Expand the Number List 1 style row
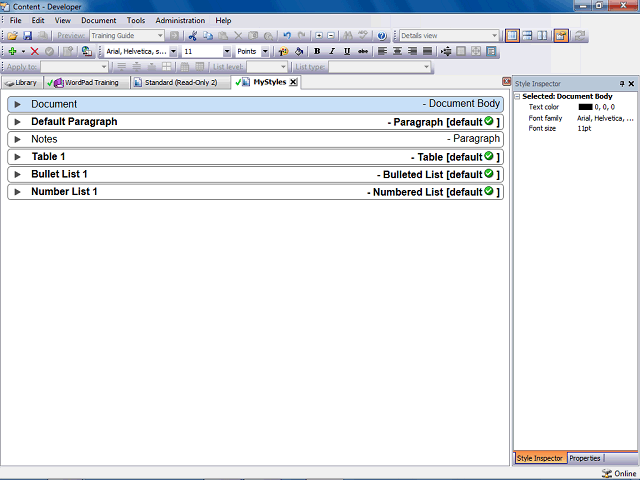 pyautogui.click(x=17, y=192)
